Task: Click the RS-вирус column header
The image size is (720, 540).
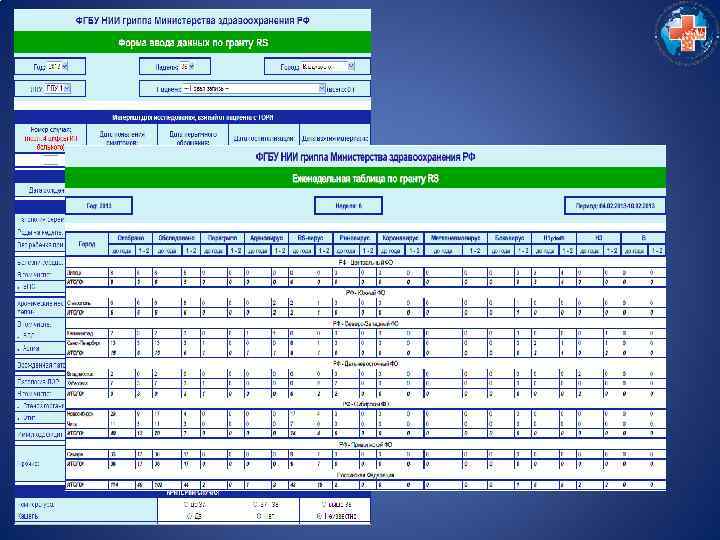Action: (x=310, y=238)
